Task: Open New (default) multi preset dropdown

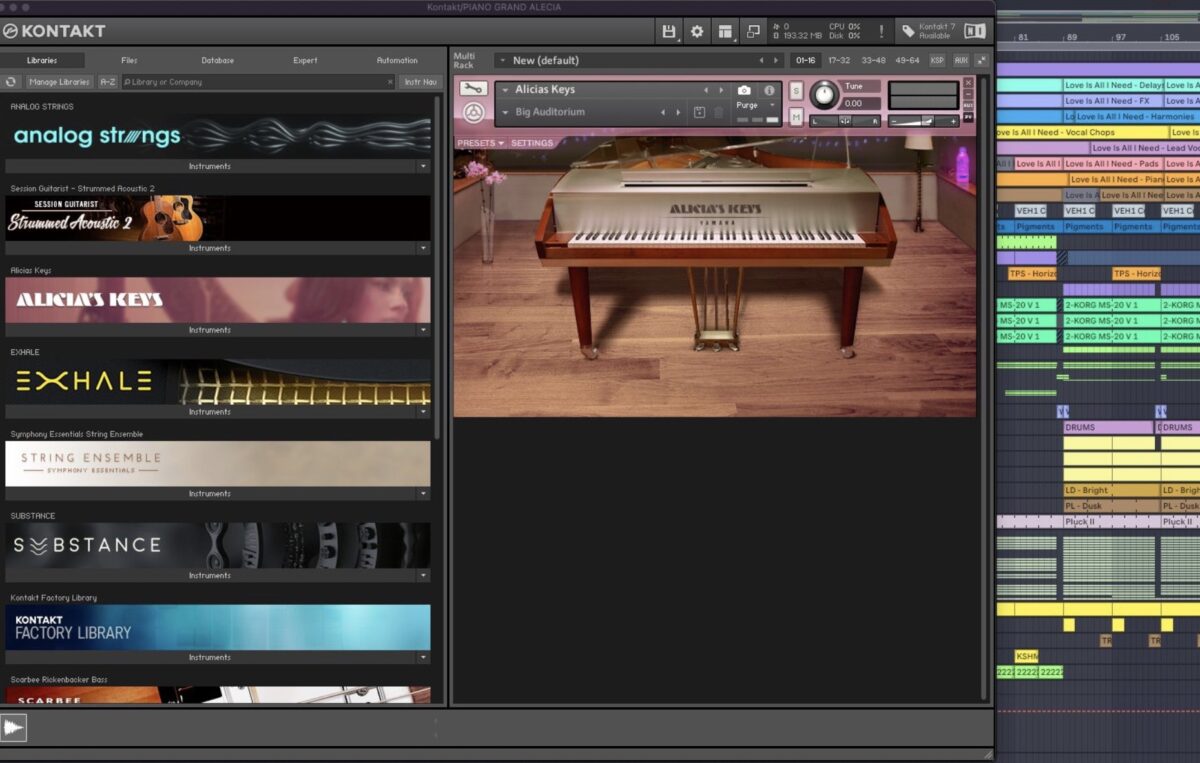Action: [502, 60]
